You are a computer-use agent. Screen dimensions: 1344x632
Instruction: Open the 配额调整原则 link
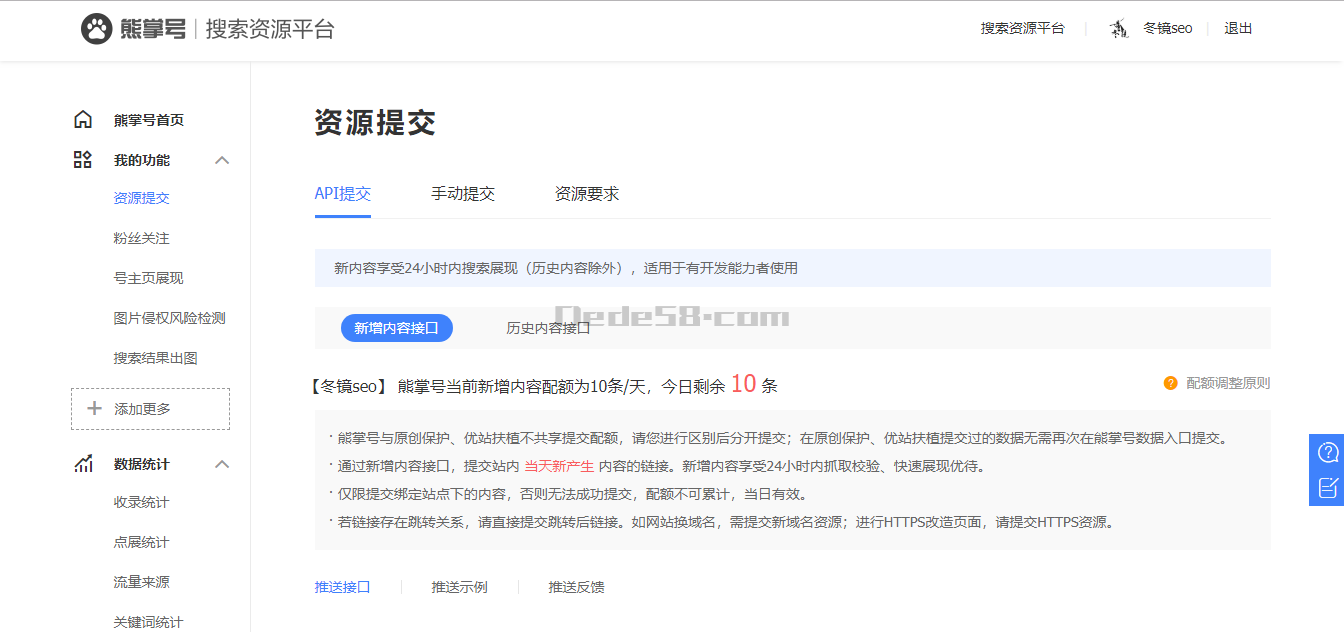click(1228, 383)
